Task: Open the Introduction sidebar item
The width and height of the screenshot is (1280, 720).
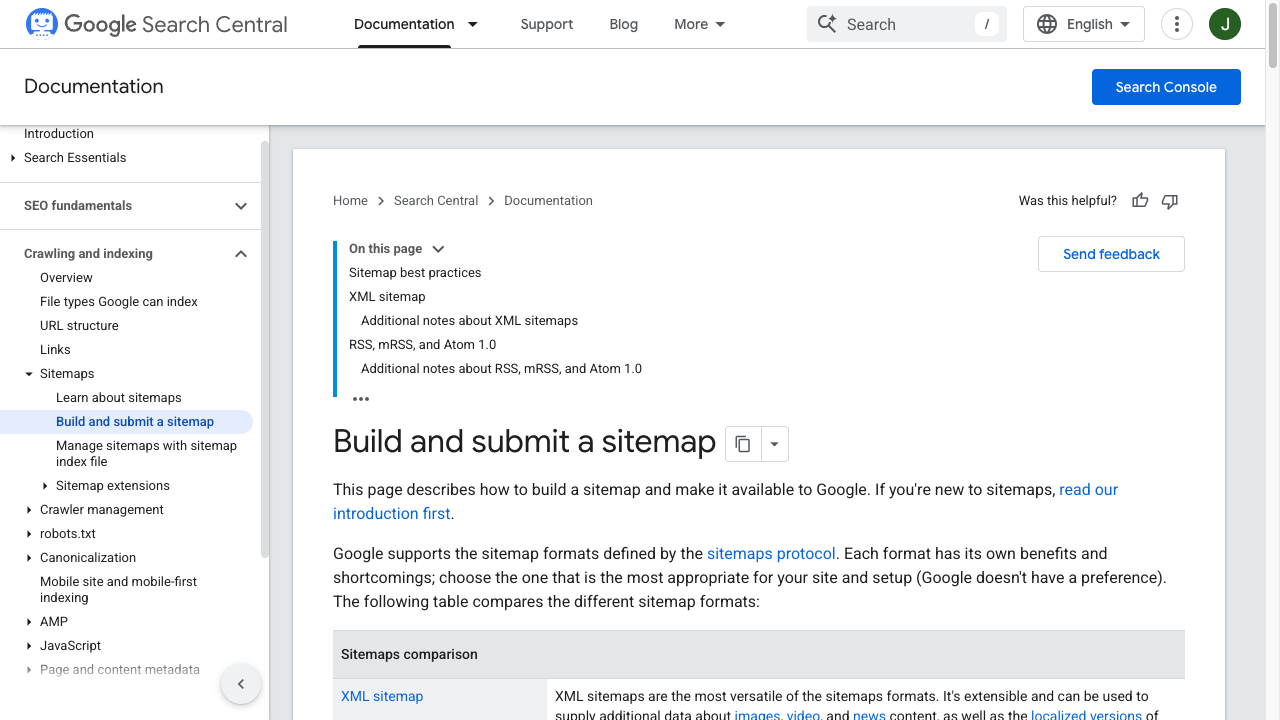Action: point(59,134)
